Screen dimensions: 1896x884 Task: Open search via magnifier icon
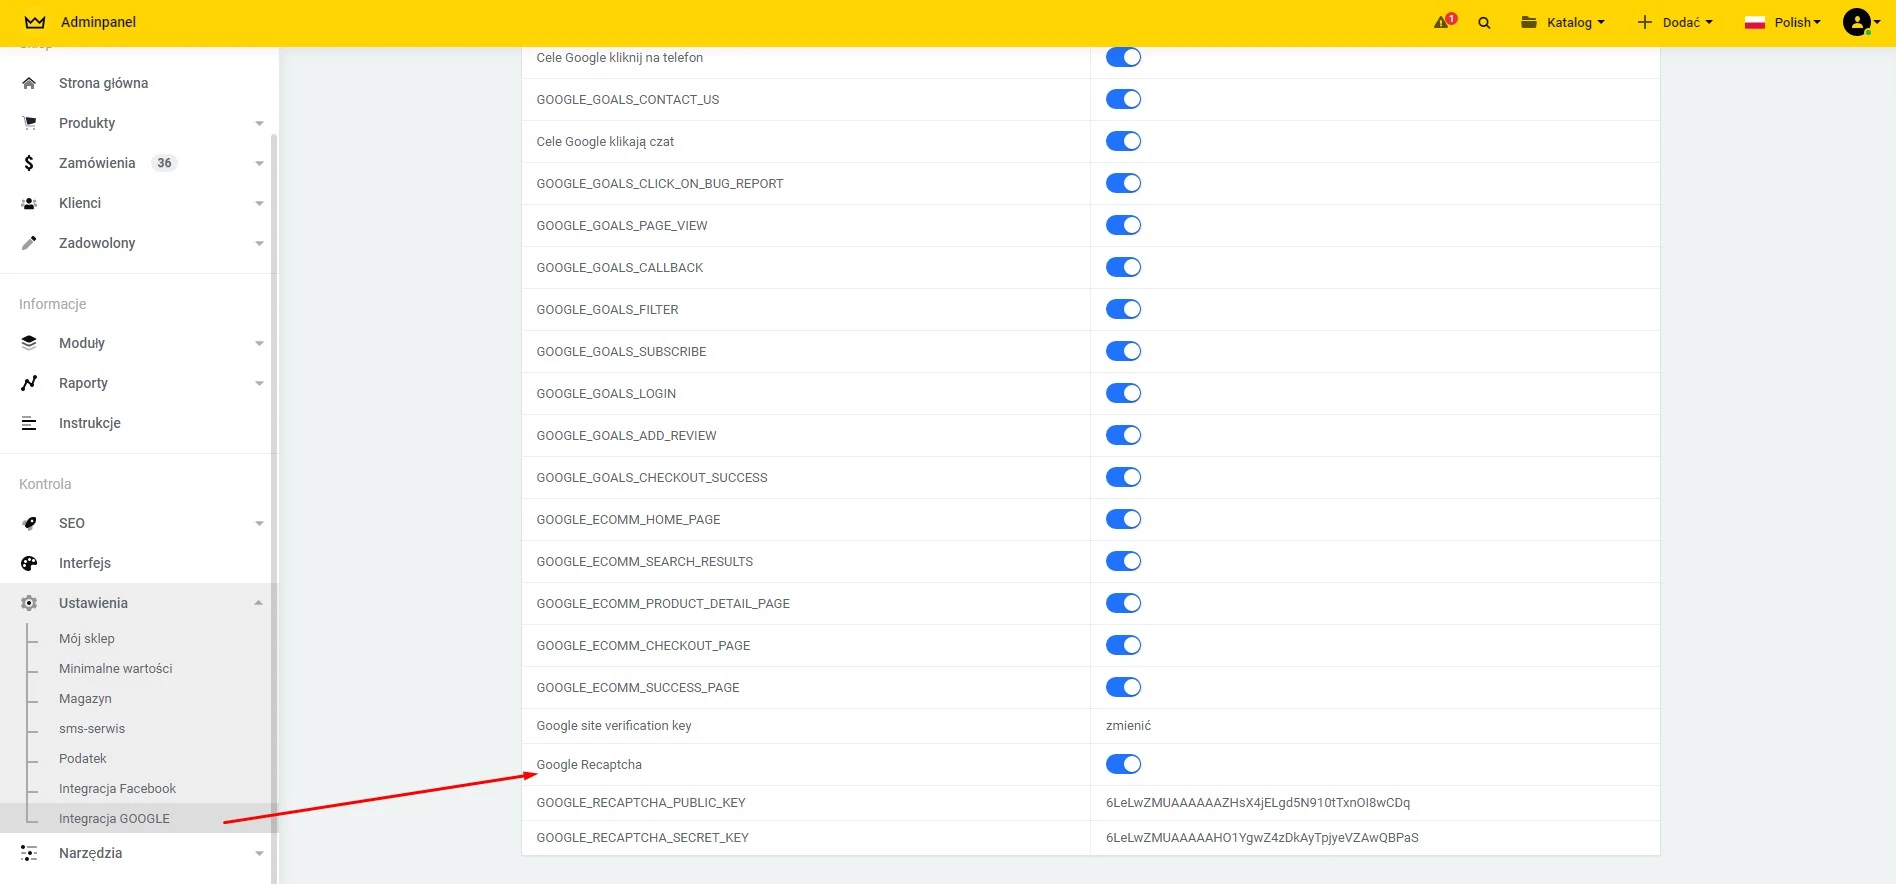[x=1484, y=23]
